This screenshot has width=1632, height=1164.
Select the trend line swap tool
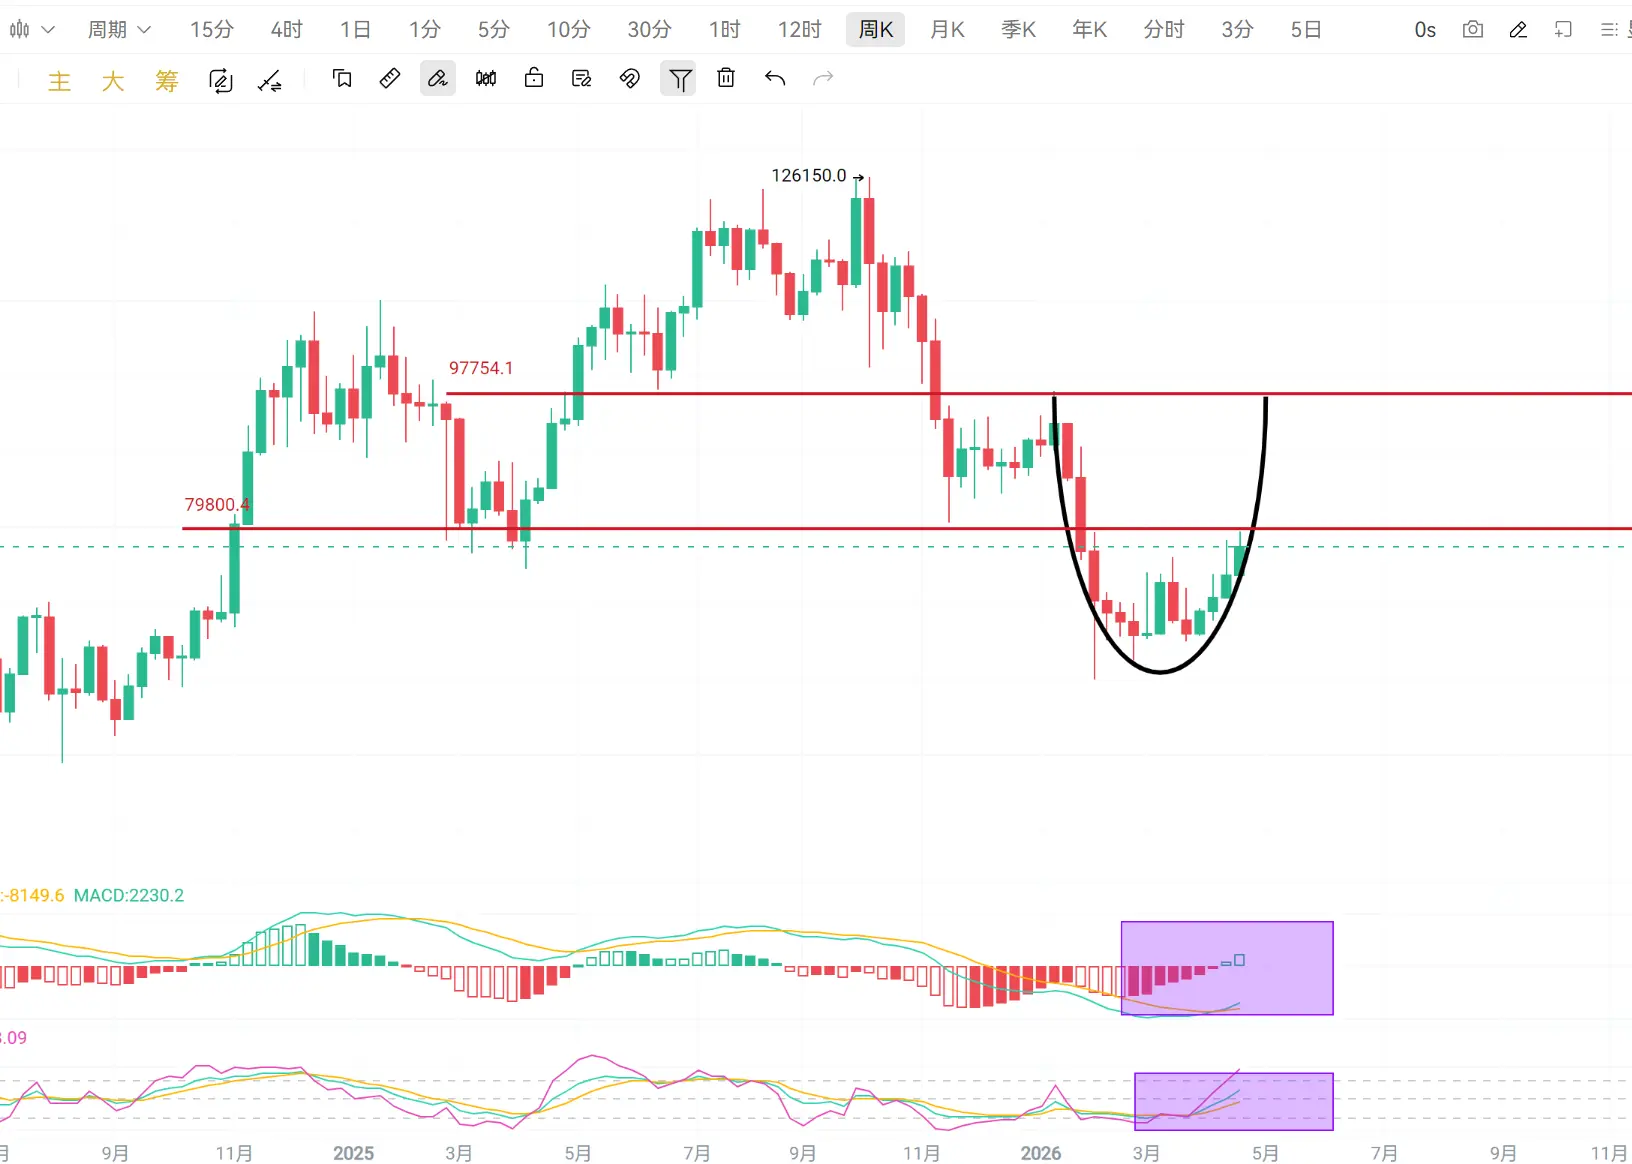(x=270, y=80)
